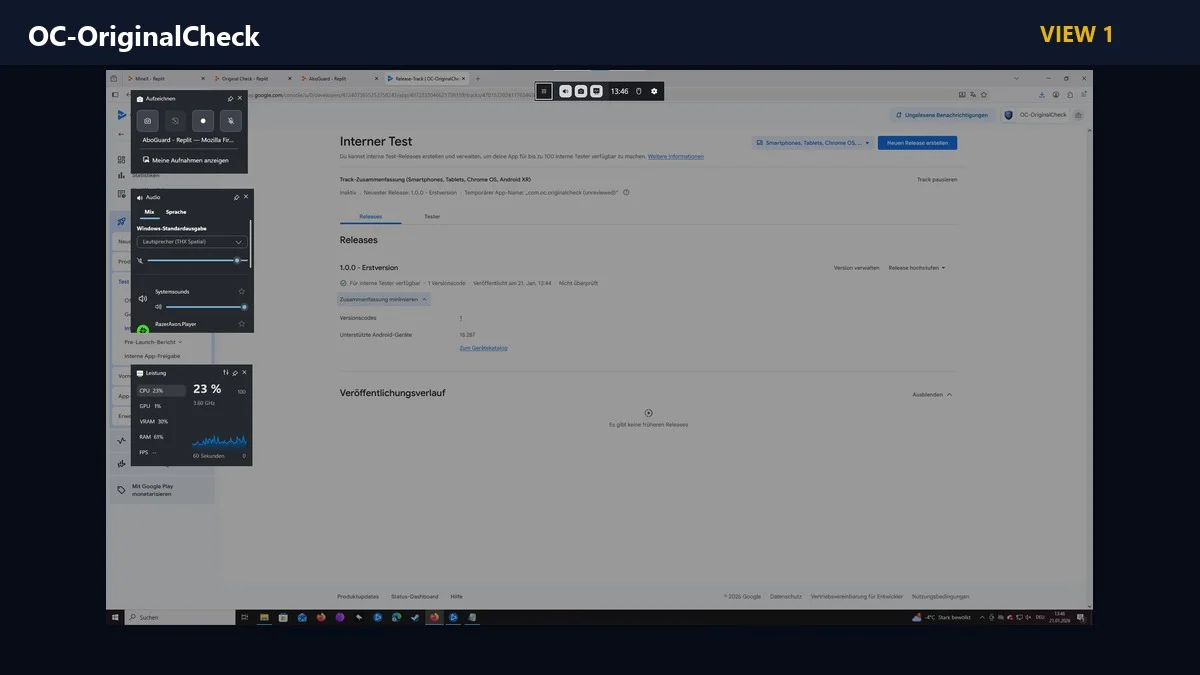Toggle the Game Bar click-through mouse icon
This screenshot has height=675, width=1200.
pyautogui.click(x=638, y=91)
